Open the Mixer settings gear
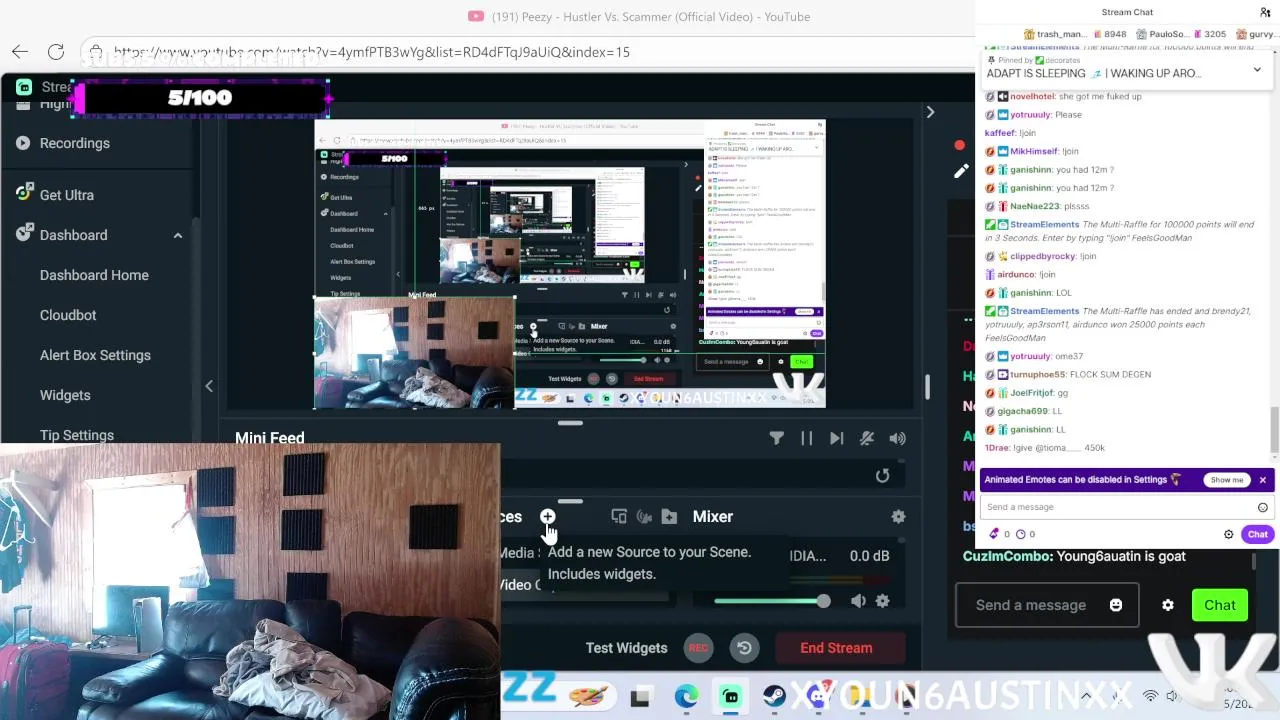This screenshot has width=1280, height=720. 898,516
